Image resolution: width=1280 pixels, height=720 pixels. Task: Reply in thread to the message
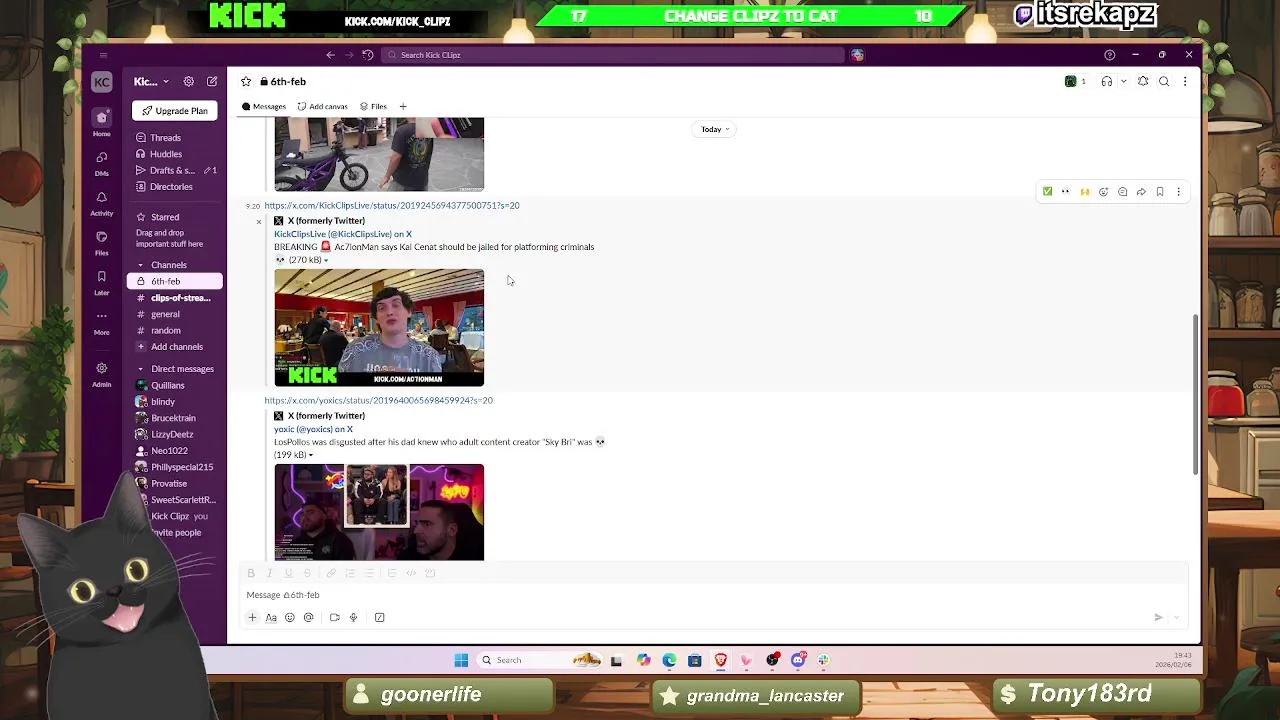pos(1122,192)
